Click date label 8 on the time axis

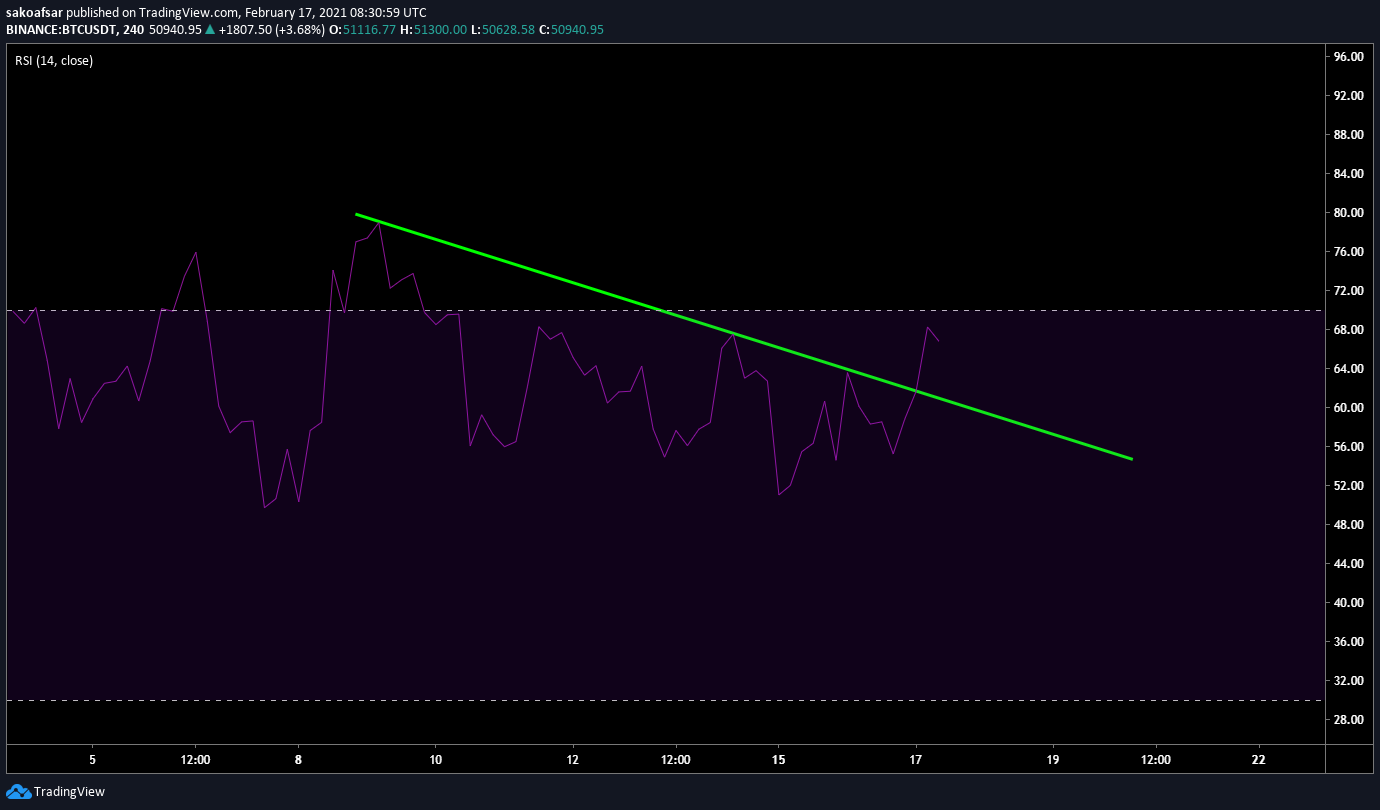point(298,759)
